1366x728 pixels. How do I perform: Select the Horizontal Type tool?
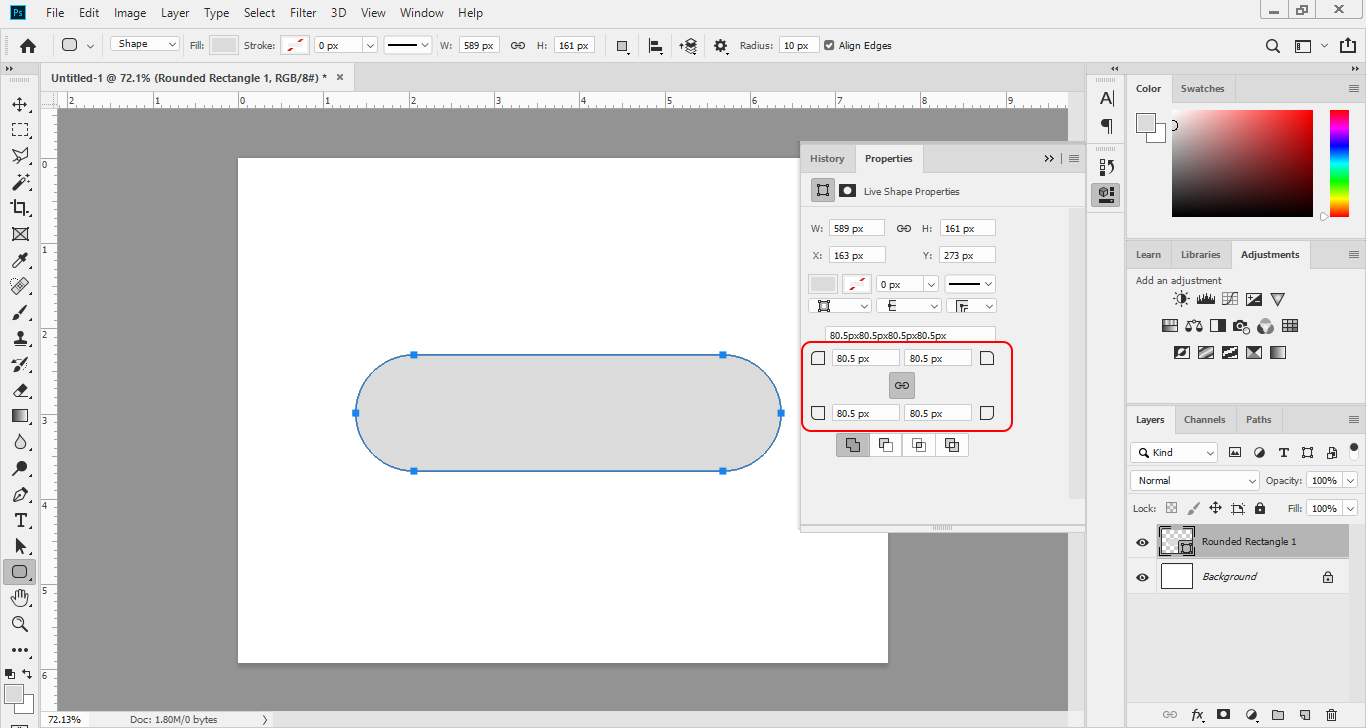click(19, 520)
